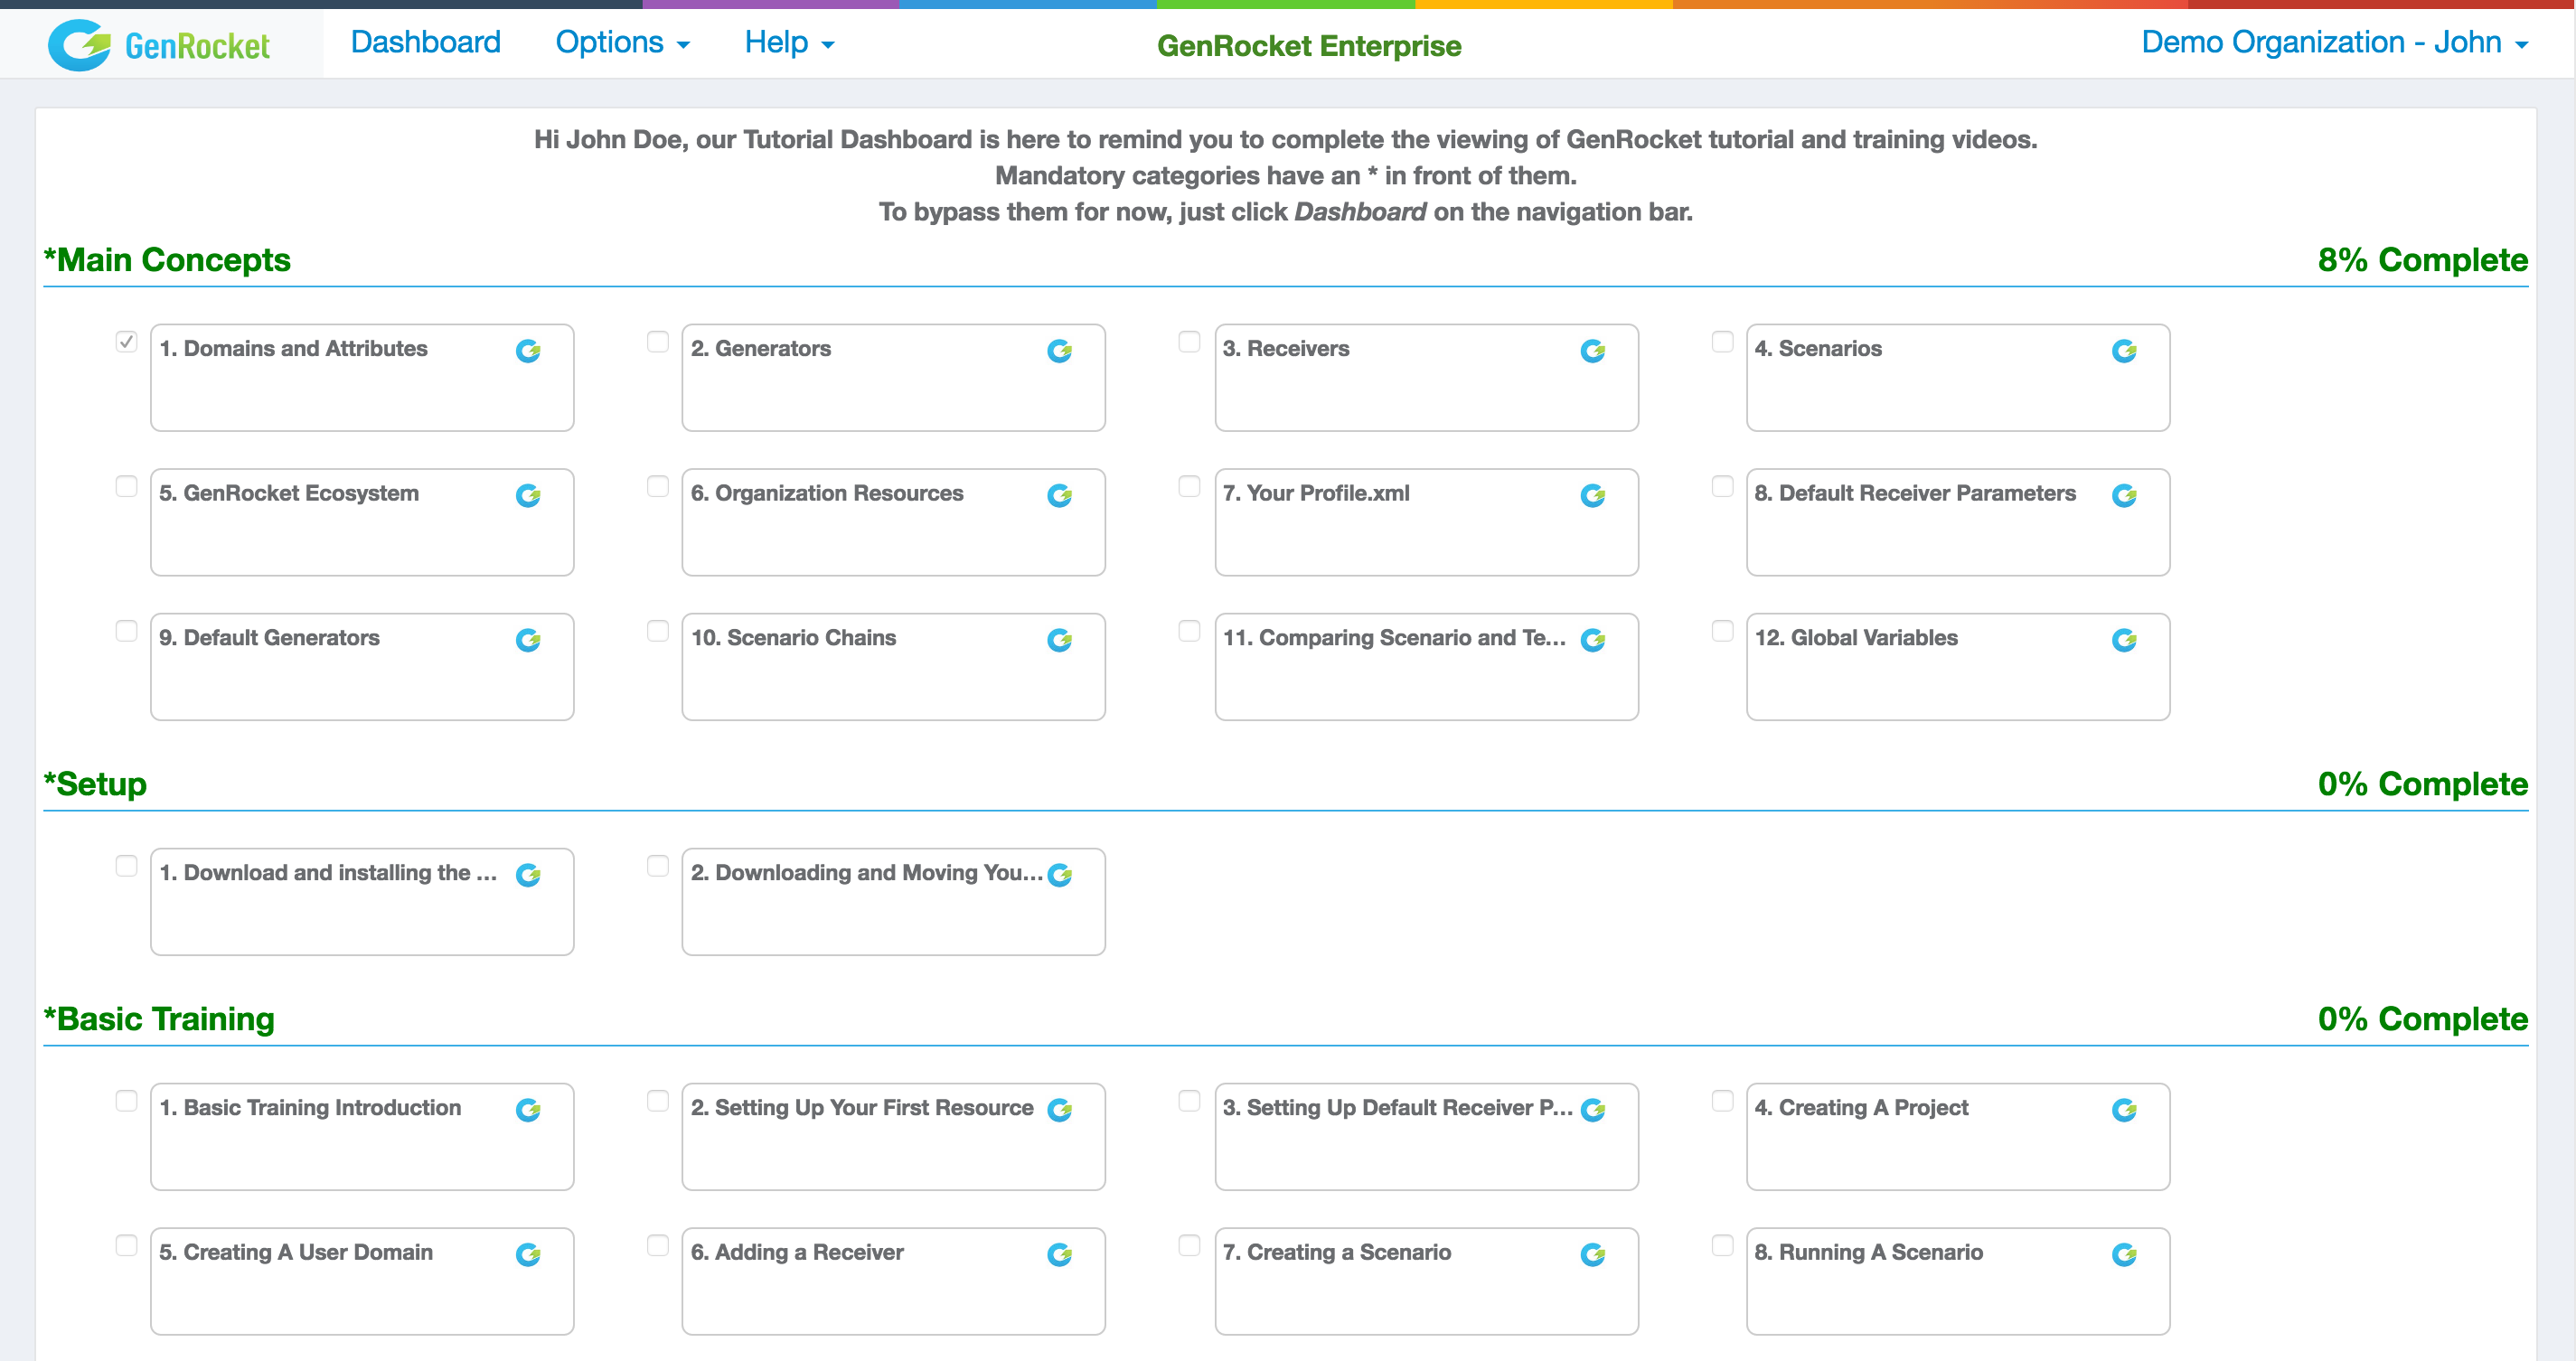This screenshot has width=2576, height=1361.
Task: Open the Running A Scenario tutorial
Action: [1957, 1281]
